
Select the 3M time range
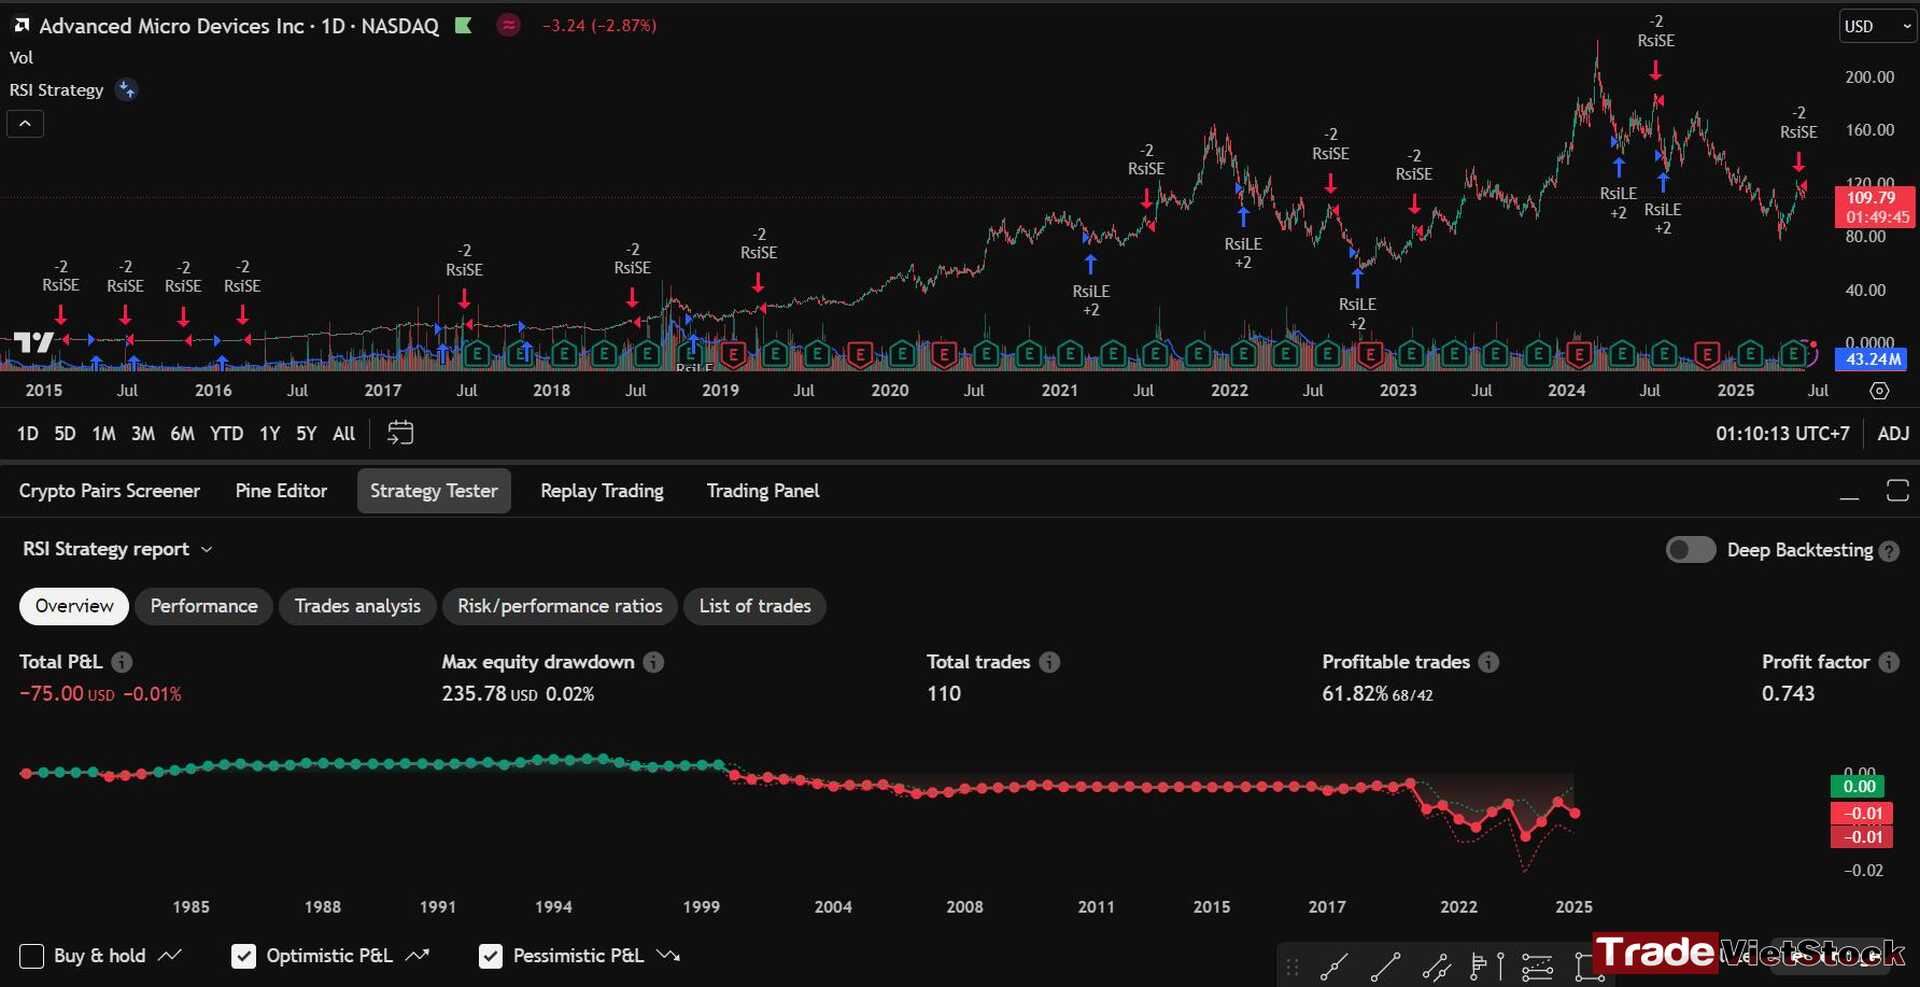pyautogui.click(x=143, y=434)
